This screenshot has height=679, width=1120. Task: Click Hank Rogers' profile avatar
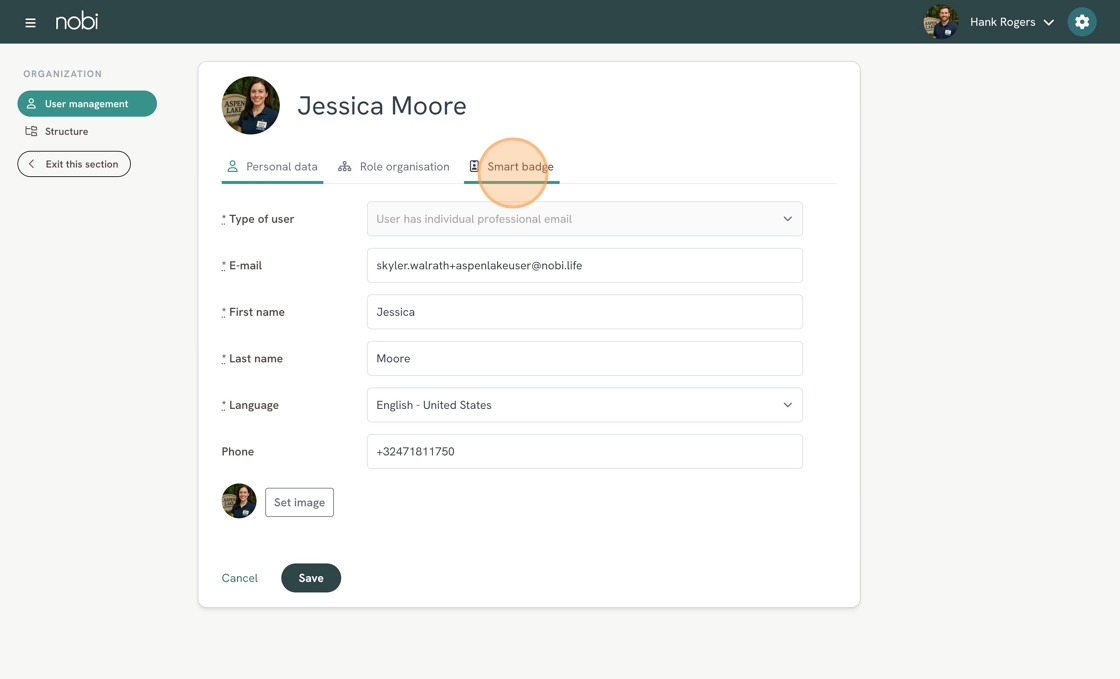(940, 22)
